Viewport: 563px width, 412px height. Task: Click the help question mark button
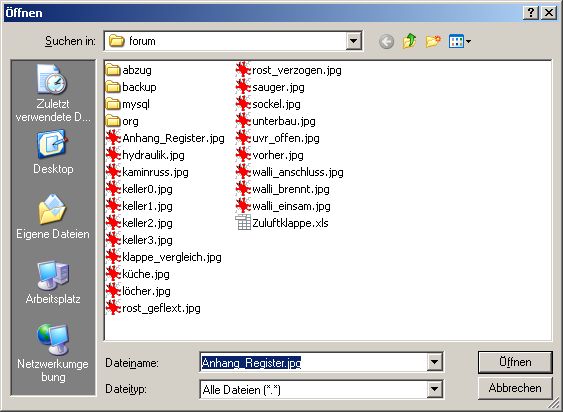click(531, 13)
